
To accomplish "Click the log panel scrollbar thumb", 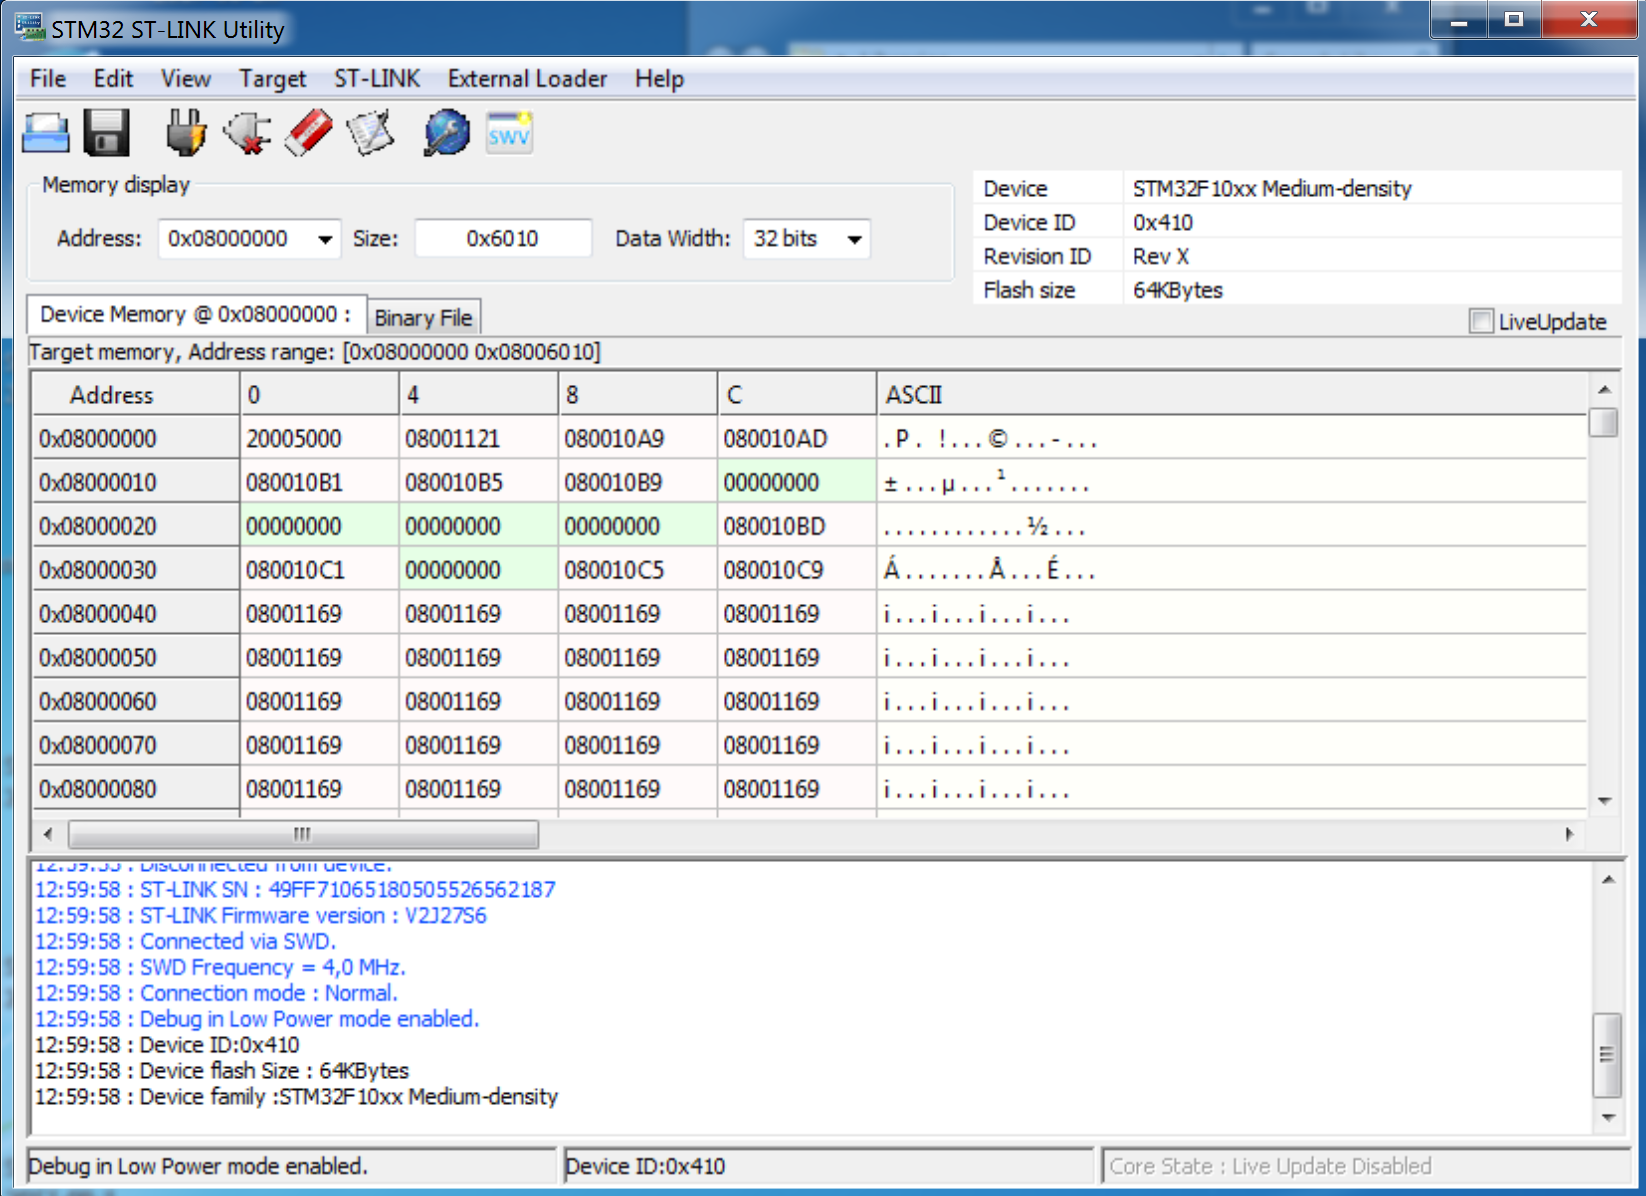I will pos(1607,1055).
